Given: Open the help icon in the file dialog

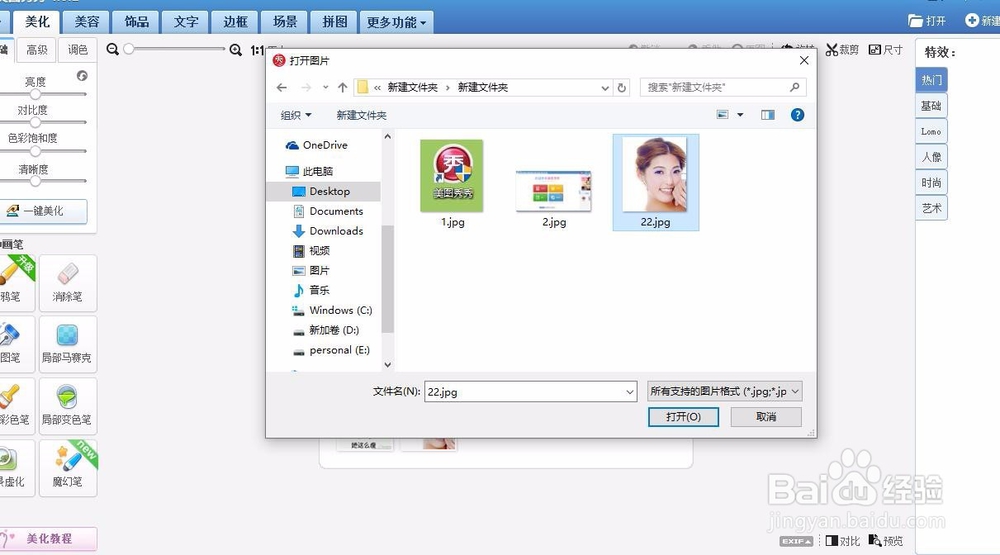Looking at the screenshot, I should (797, 115).
